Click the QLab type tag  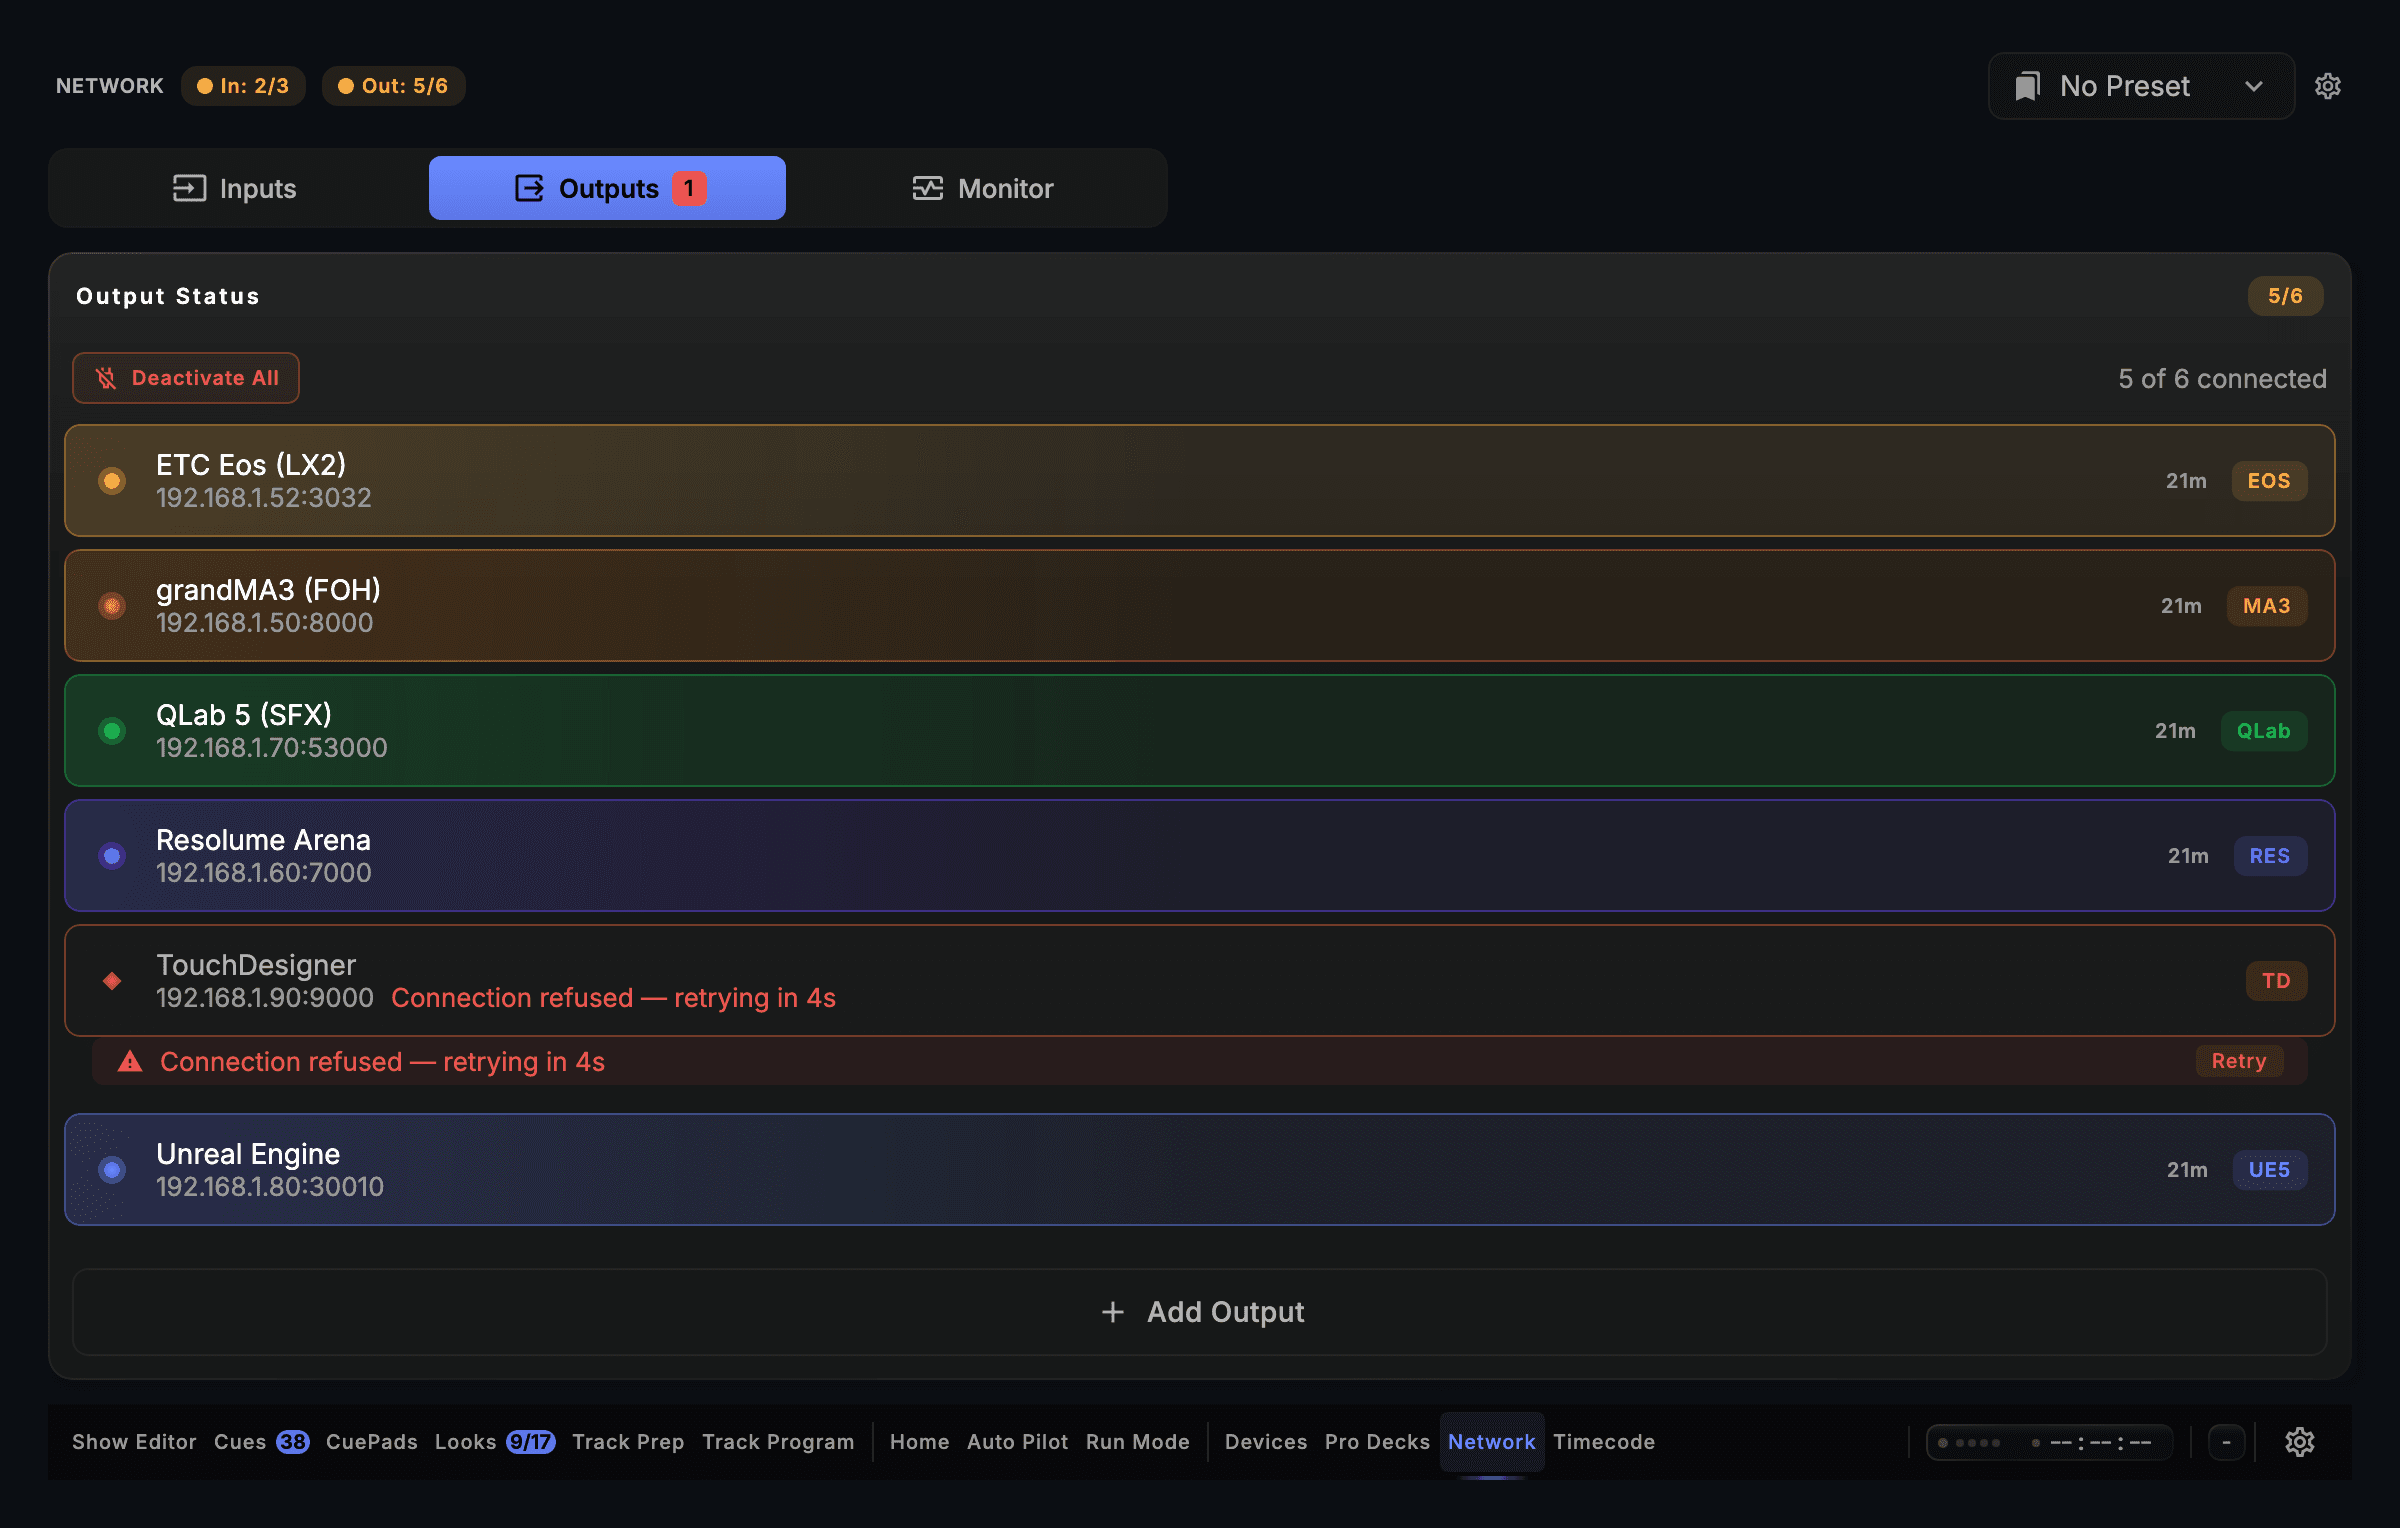[2264, 731]
